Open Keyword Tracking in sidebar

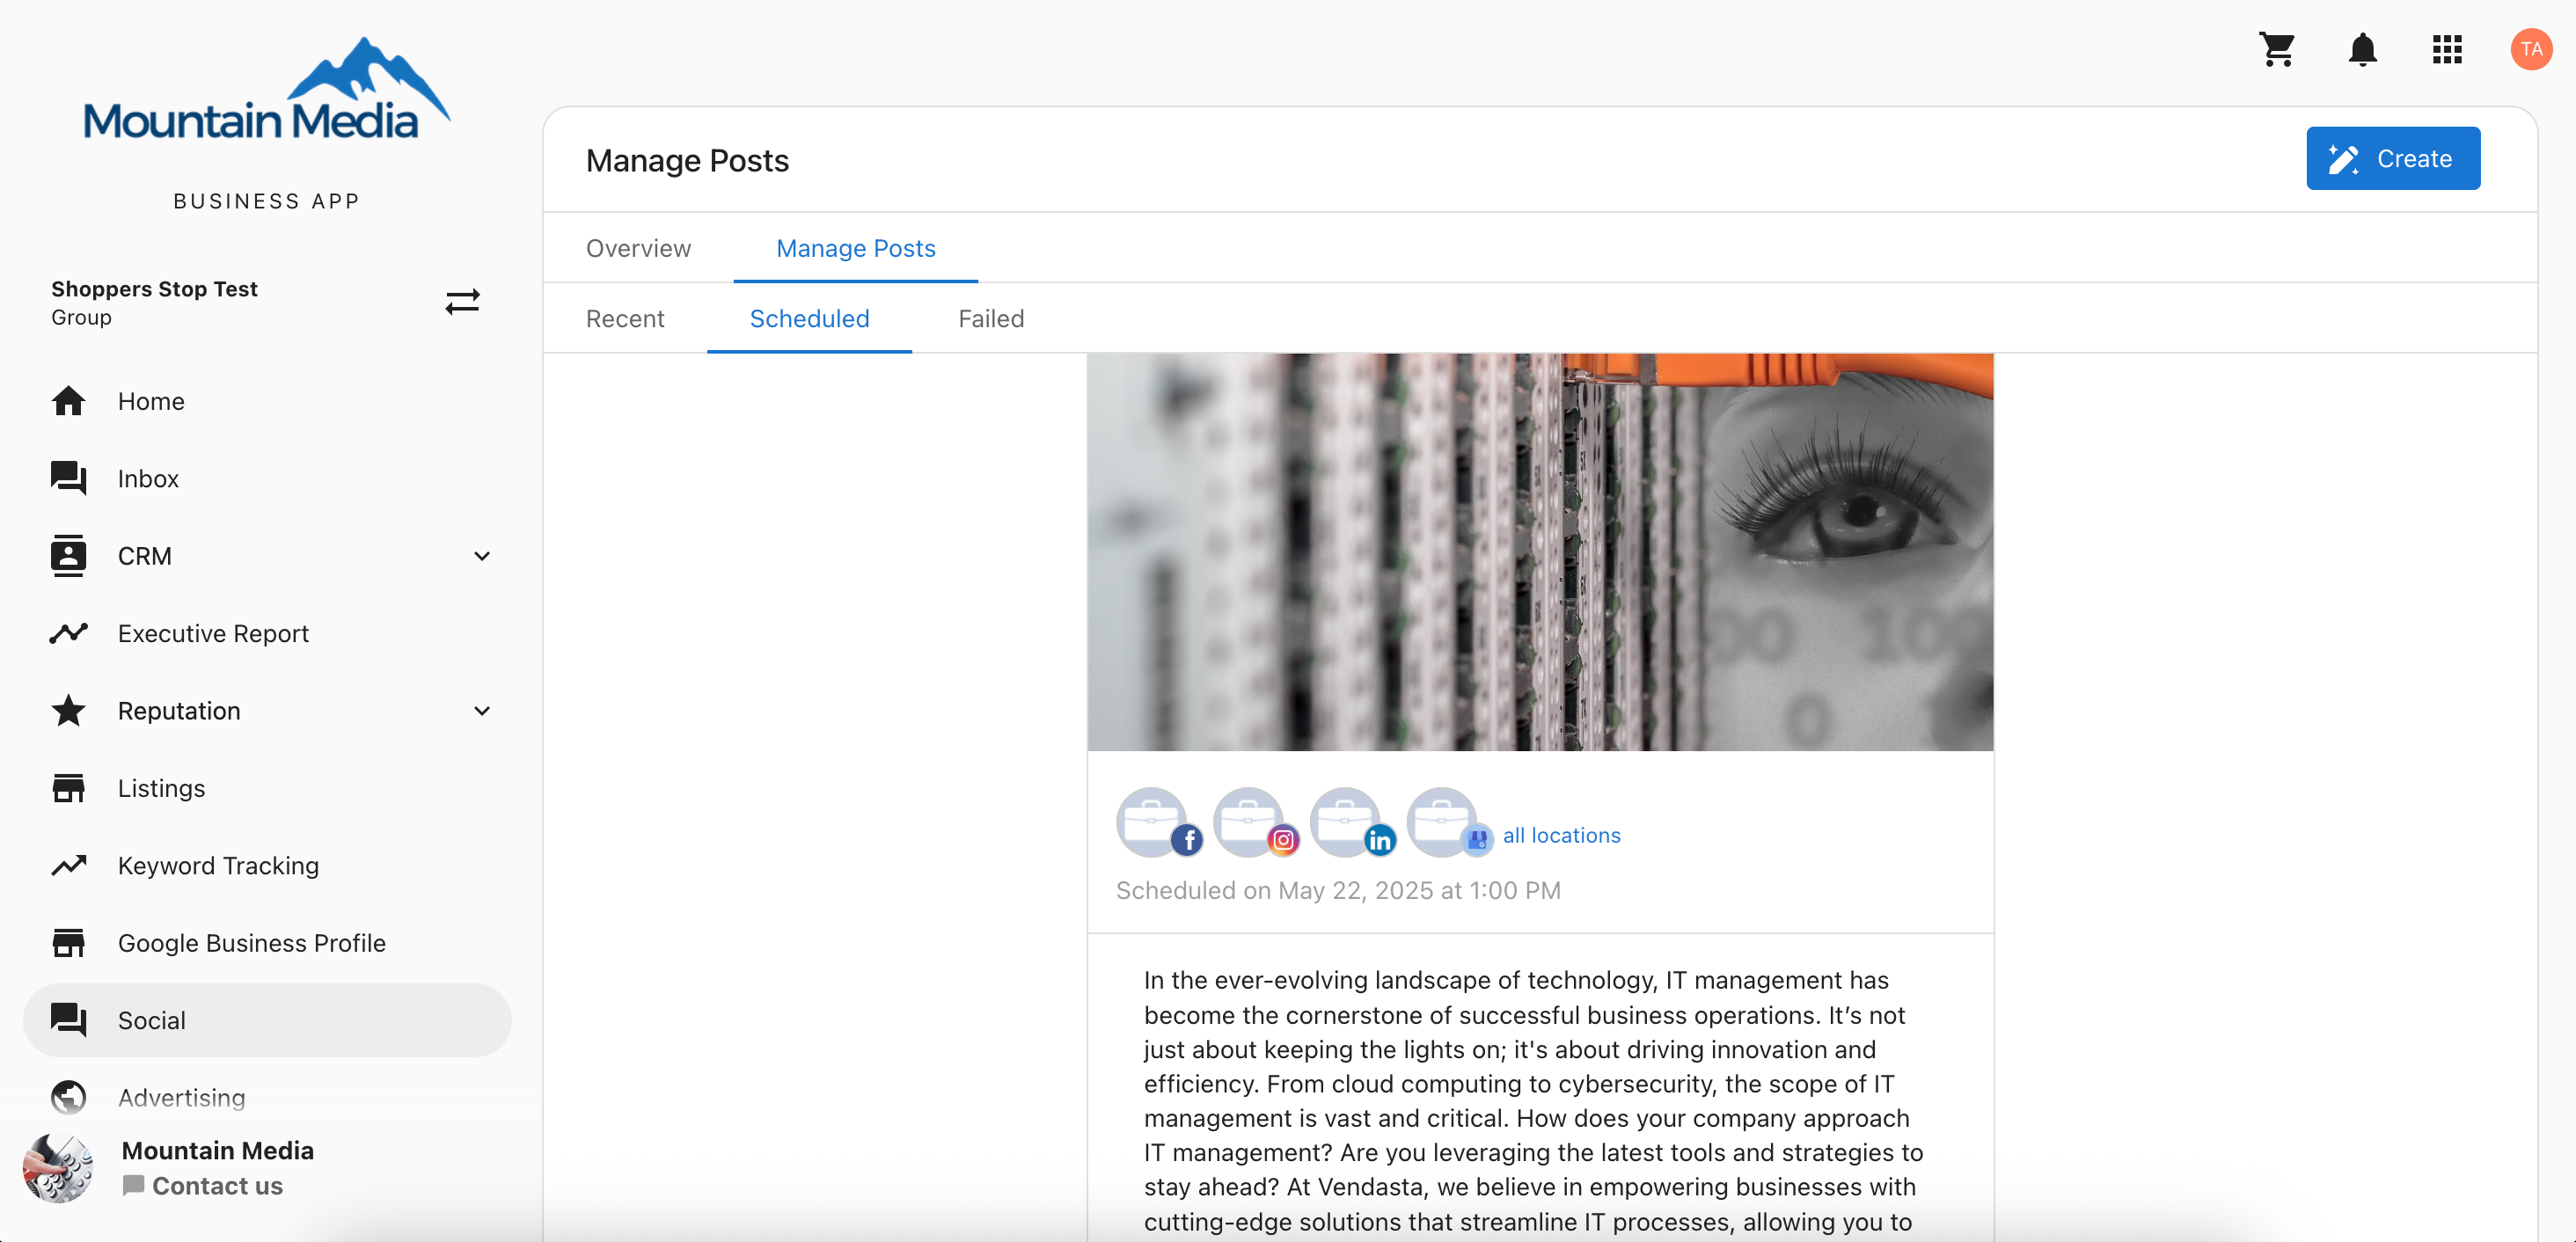coord(267,865)
